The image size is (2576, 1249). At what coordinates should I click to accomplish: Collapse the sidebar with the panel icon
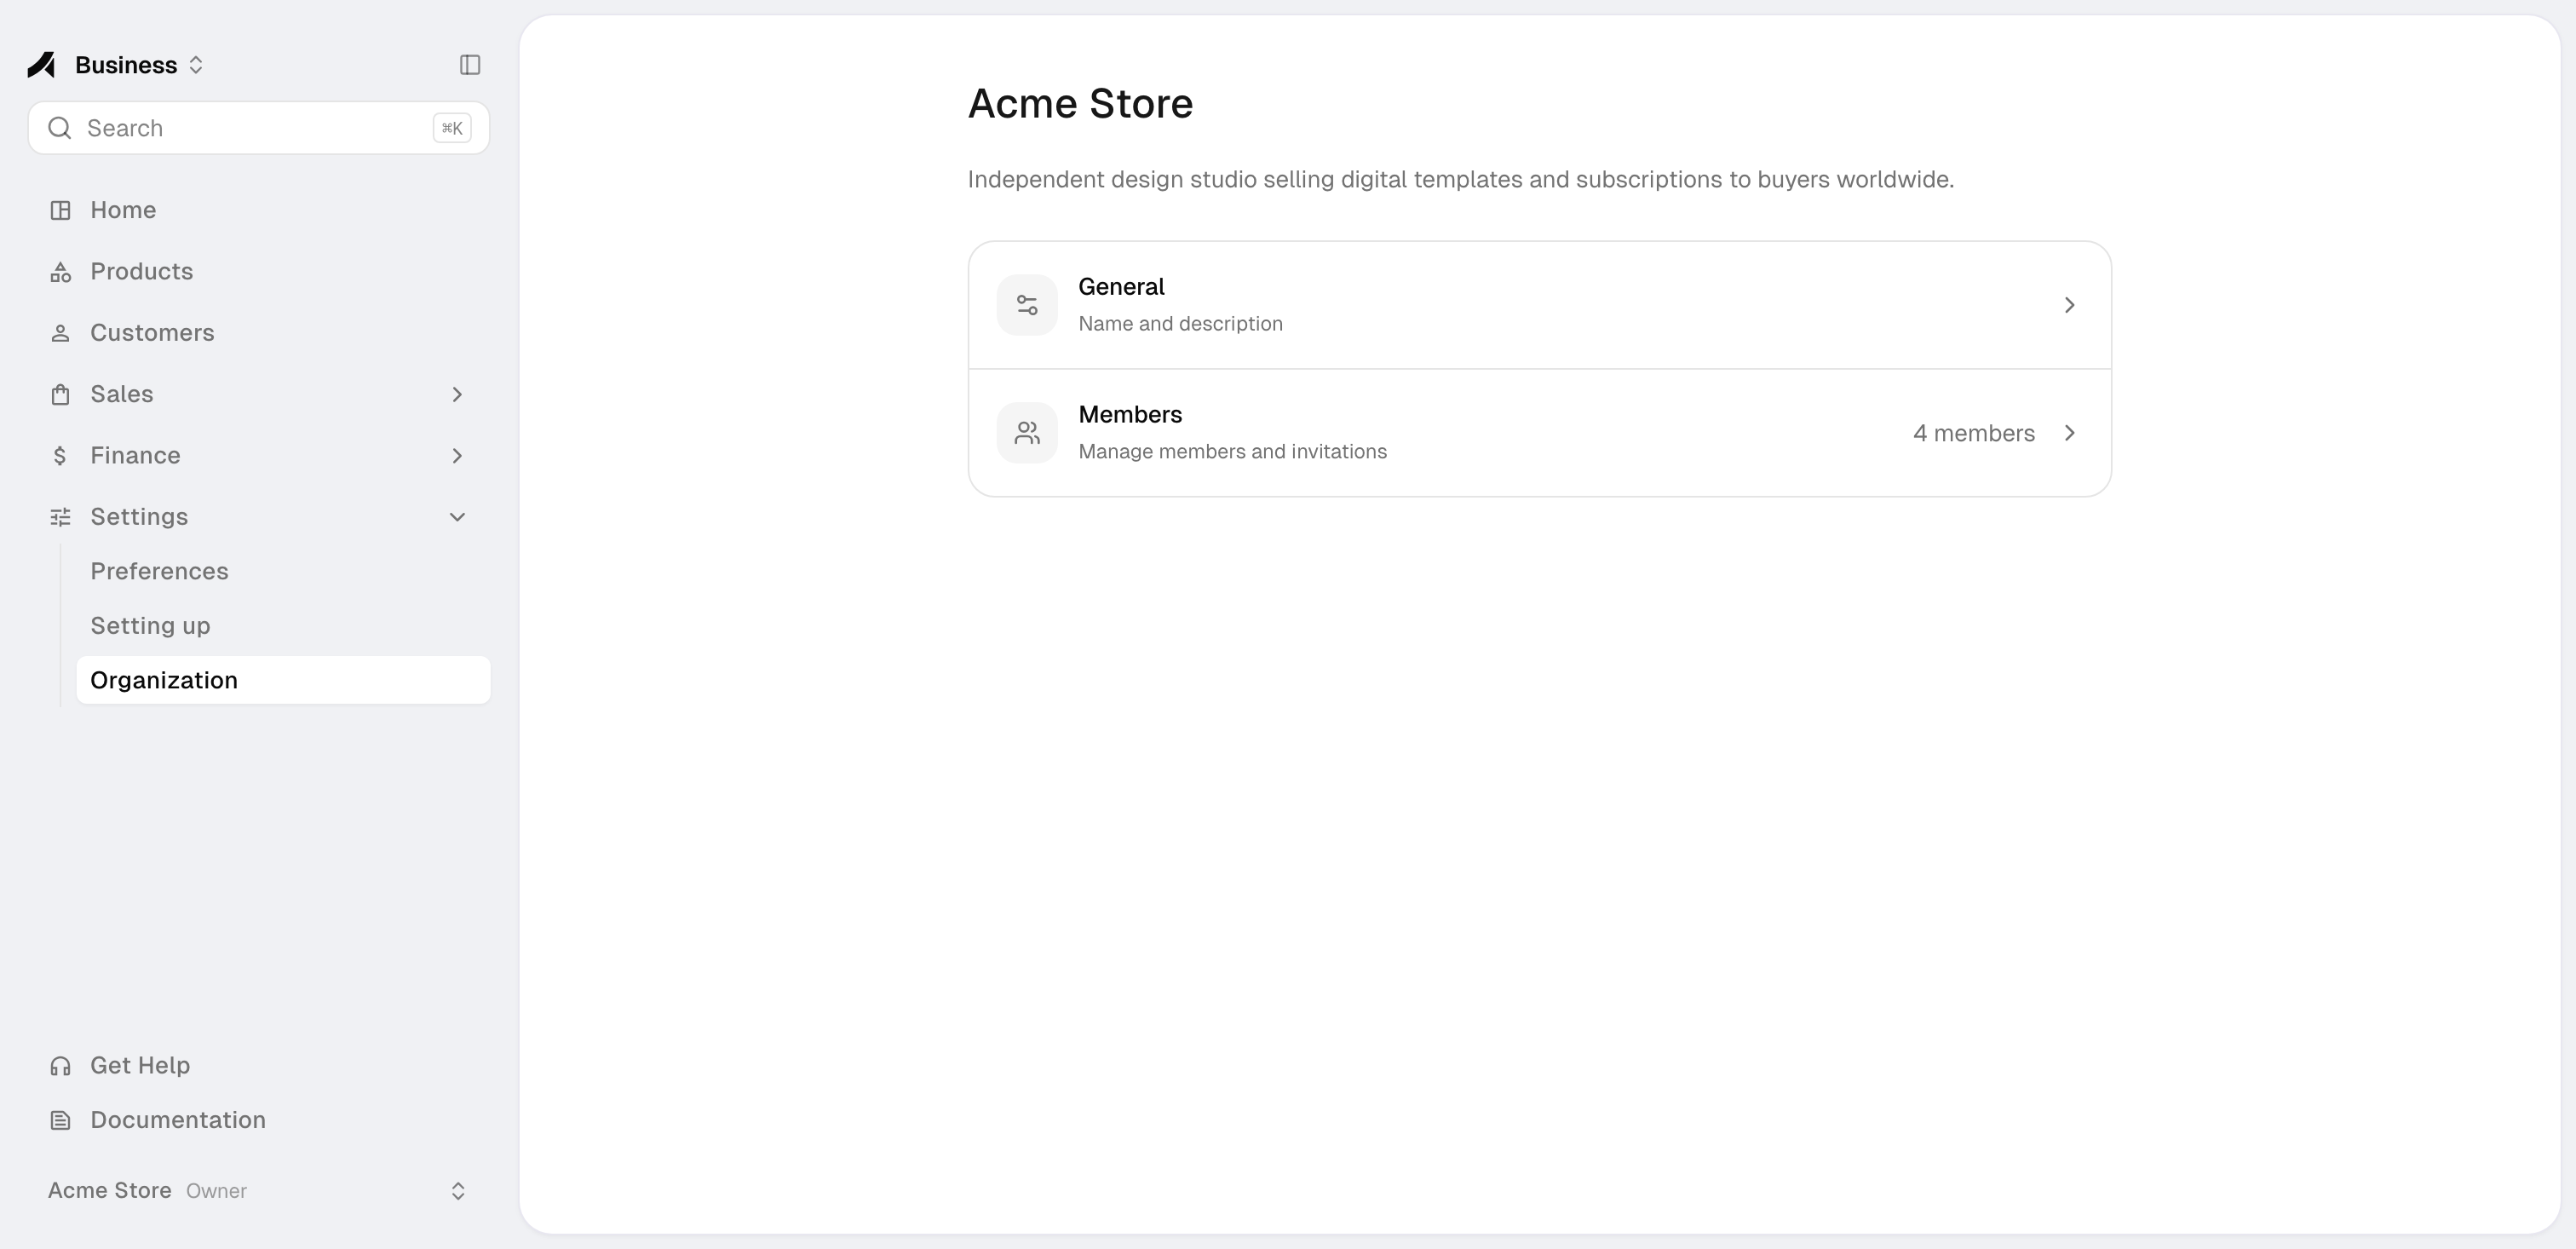click(x=470, y=65)
